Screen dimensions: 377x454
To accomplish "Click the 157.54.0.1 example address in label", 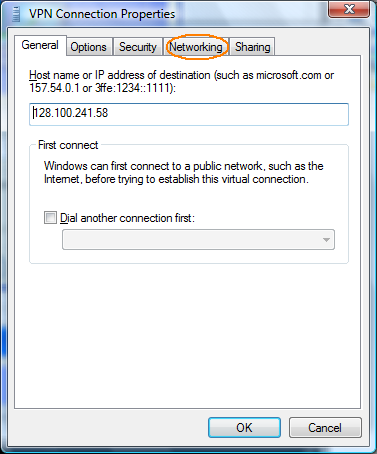I will coord(54,88).
